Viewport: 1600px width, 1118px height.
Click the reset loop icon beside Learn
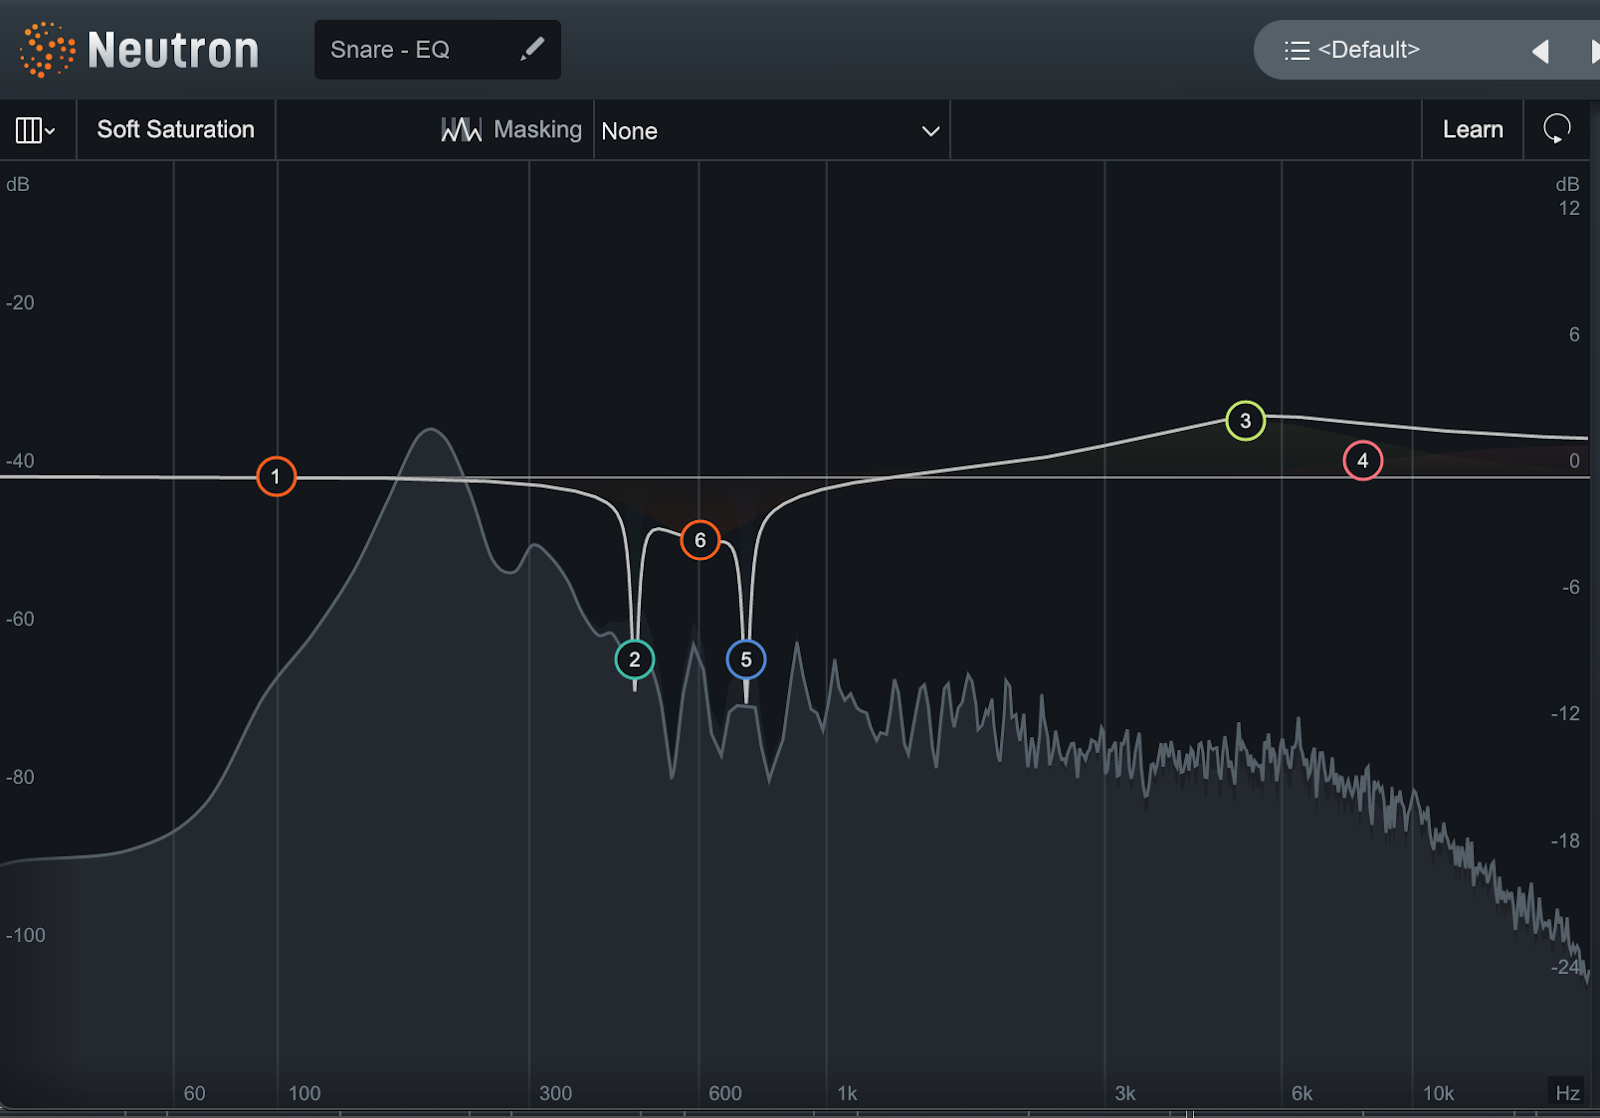(x=1556, y=129)
